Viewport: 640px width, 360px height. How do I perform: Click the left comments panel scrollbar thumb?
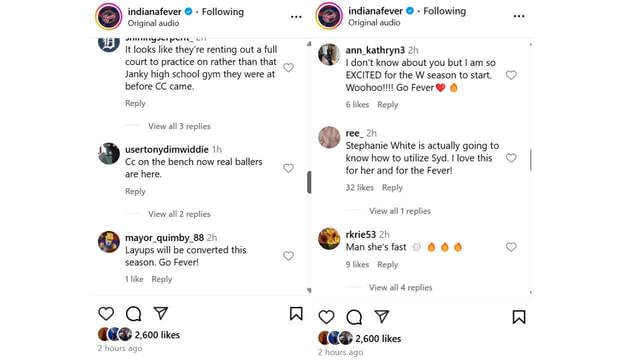pyautogui.click(x=309, y=182)
